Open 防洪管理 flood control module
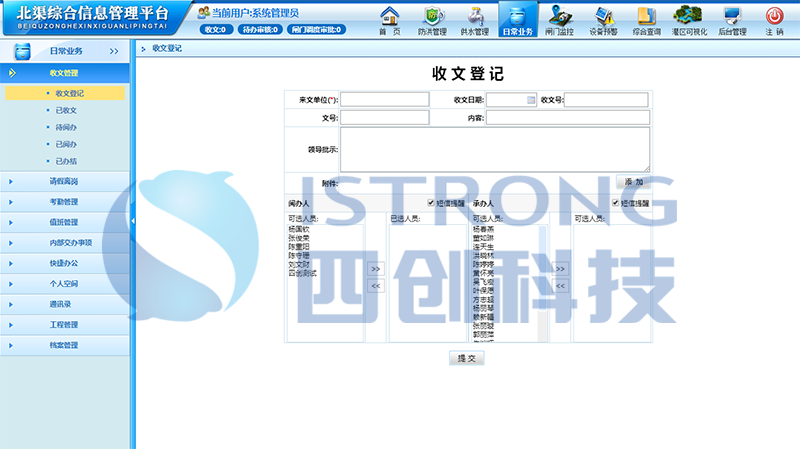800x449 pixels. tap(432, 19)
